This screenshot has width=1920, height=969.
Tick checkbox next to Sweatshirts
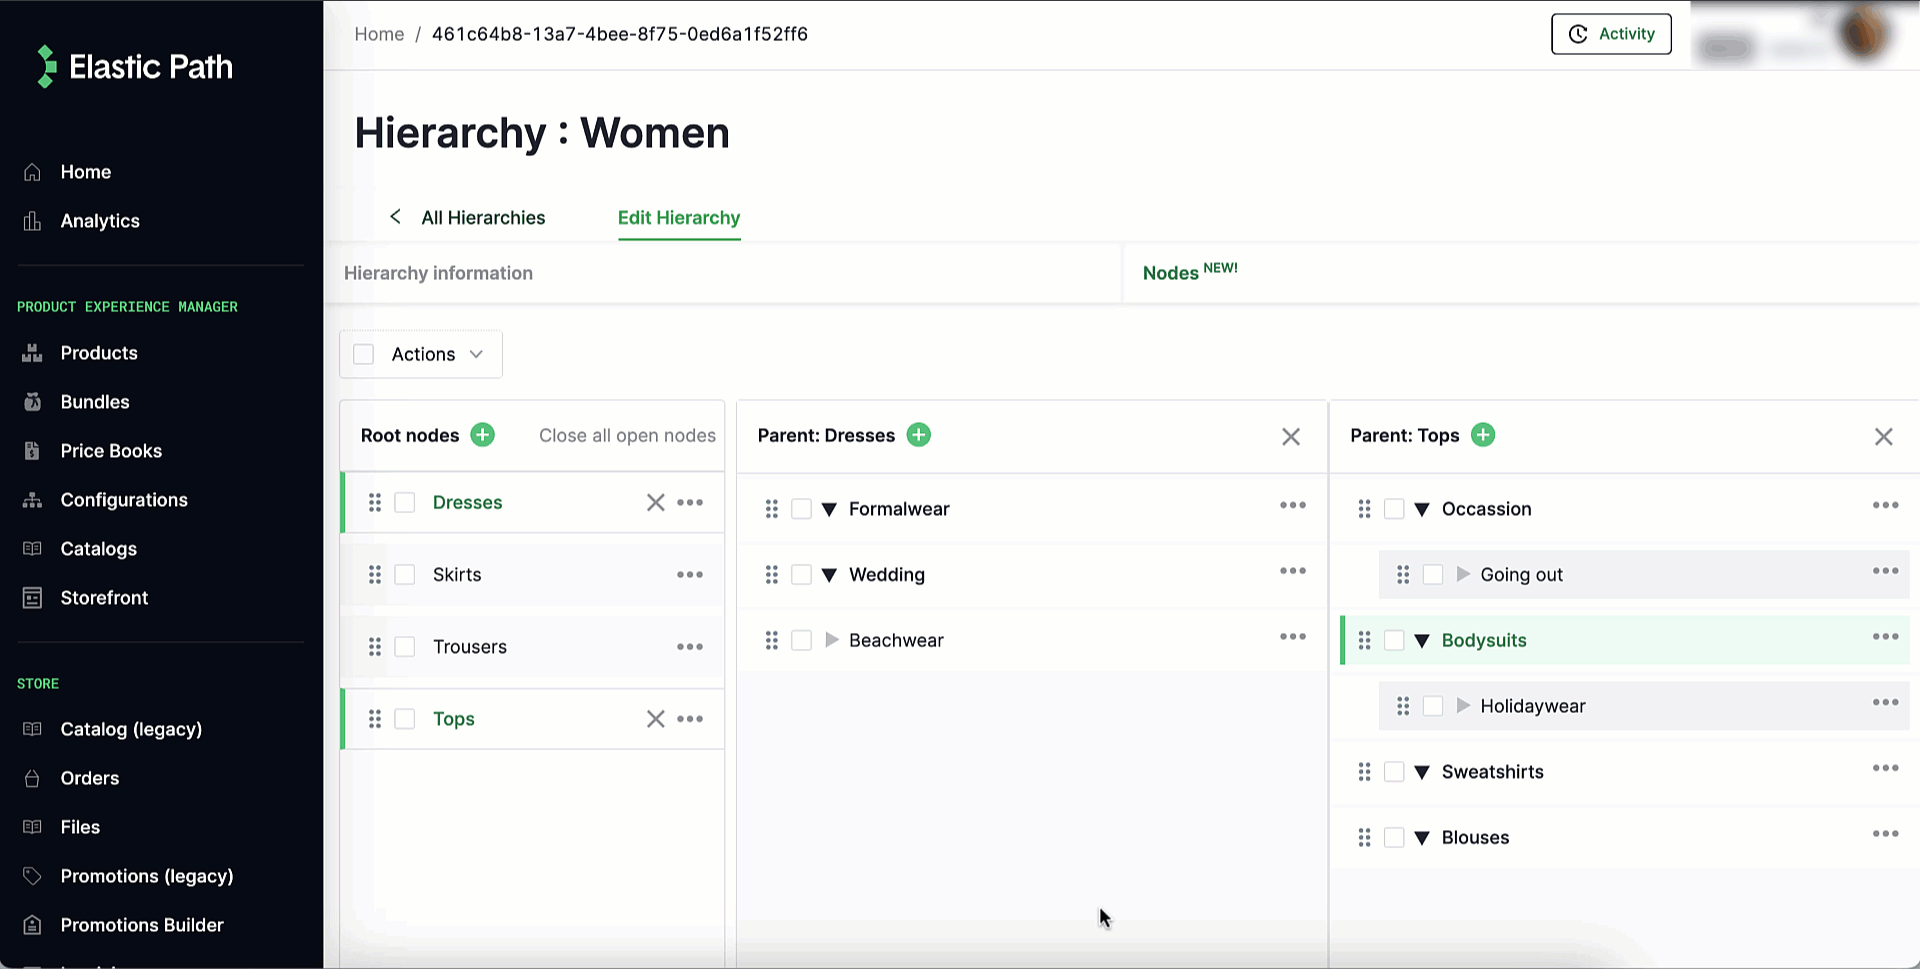pos(1394,772)
